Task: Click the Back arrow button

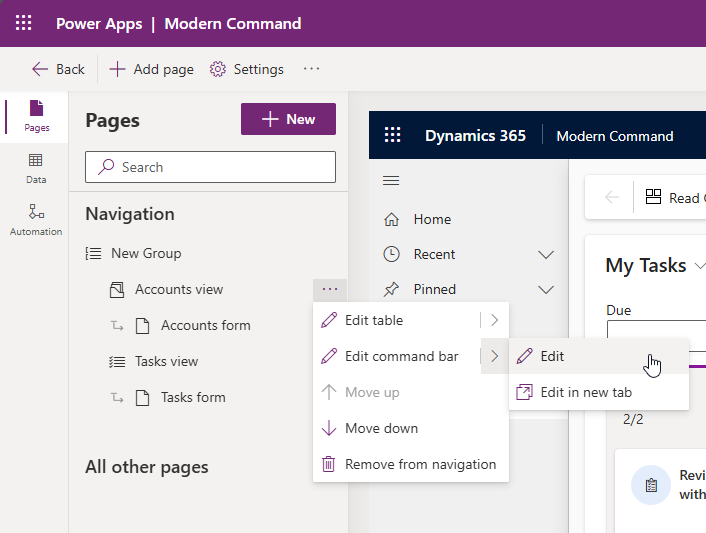Action: click(x=58, y=69)
